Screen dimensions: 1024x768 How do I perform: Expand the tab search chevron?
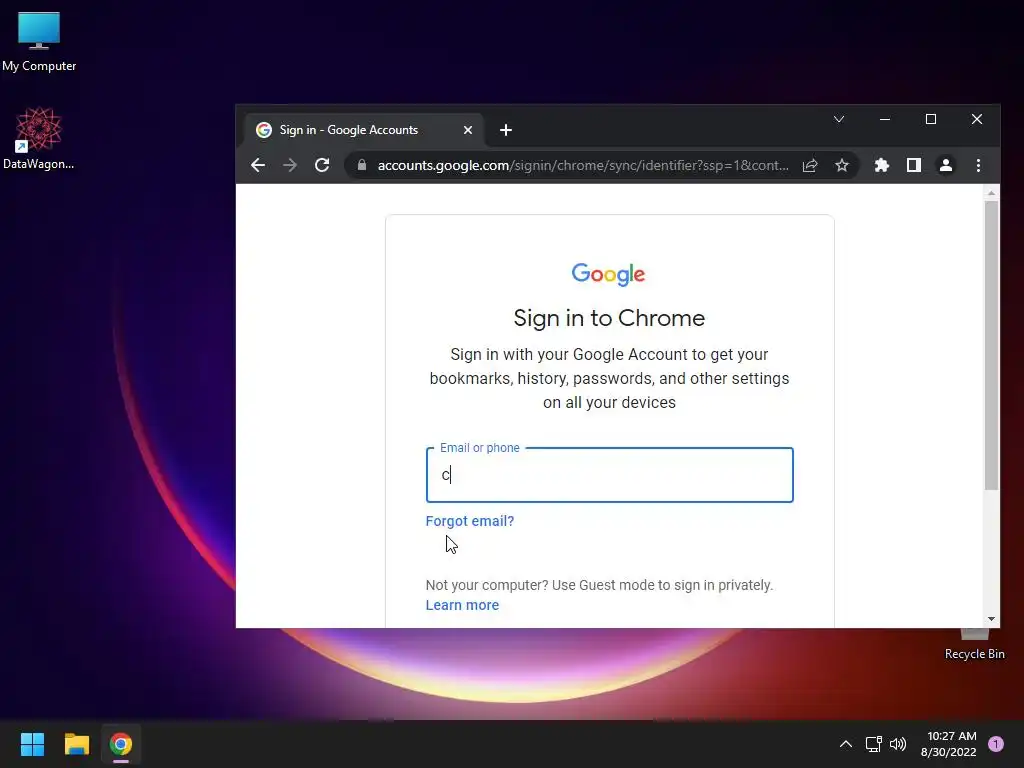coord(839,119)
